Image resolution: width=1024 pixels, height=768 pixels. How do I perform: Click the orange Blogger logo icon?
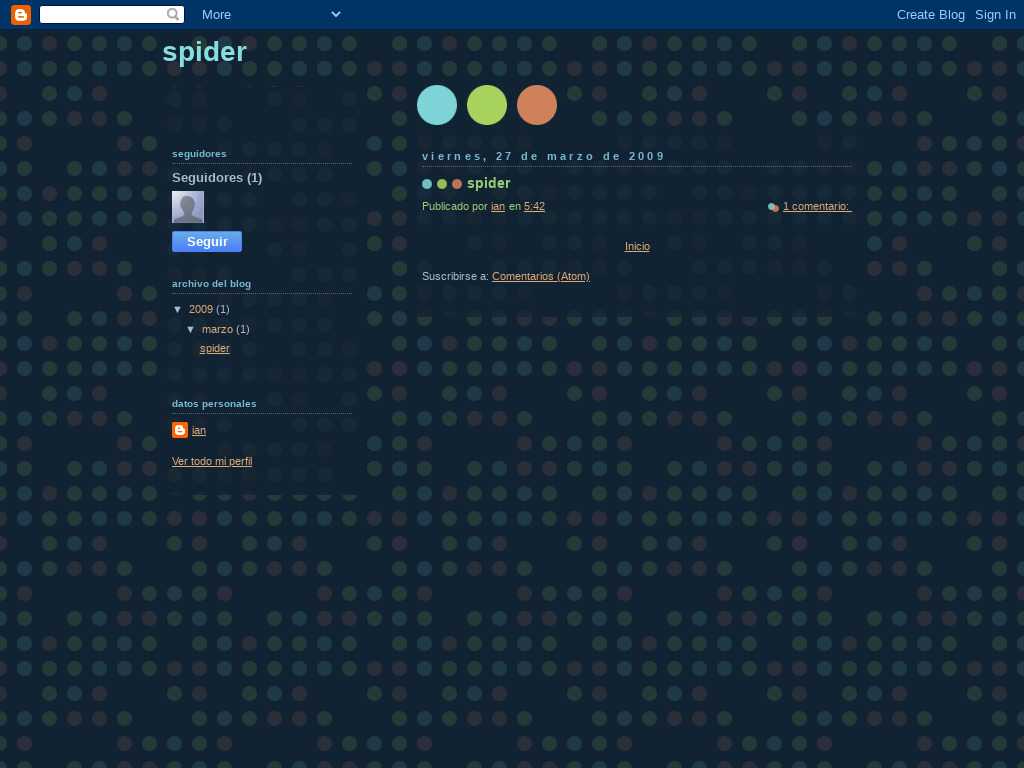(x=21, y=14)
